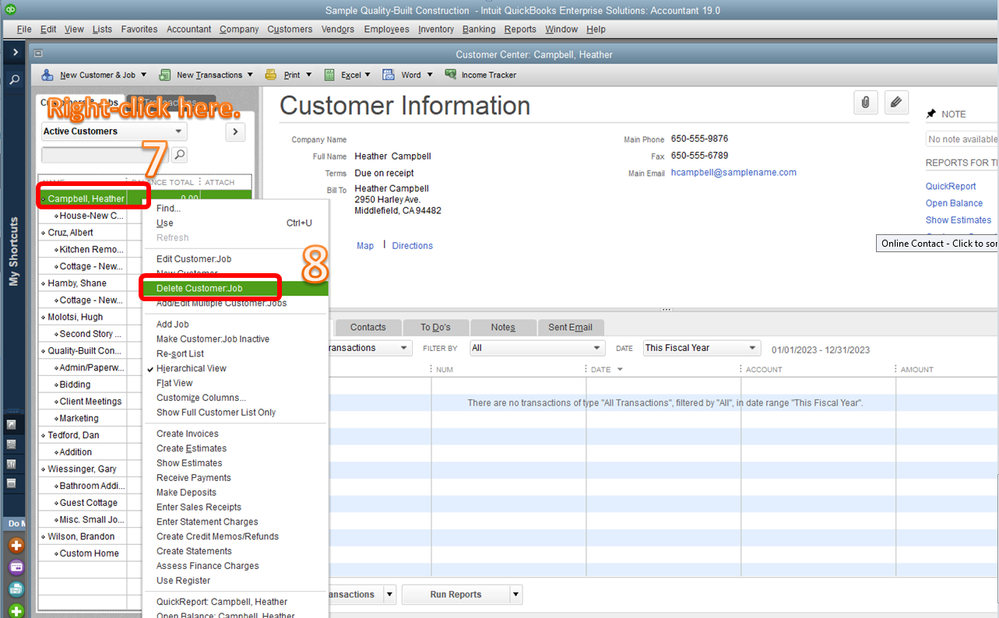Open New Transactions dropdown arrow

tap(250, 75)
